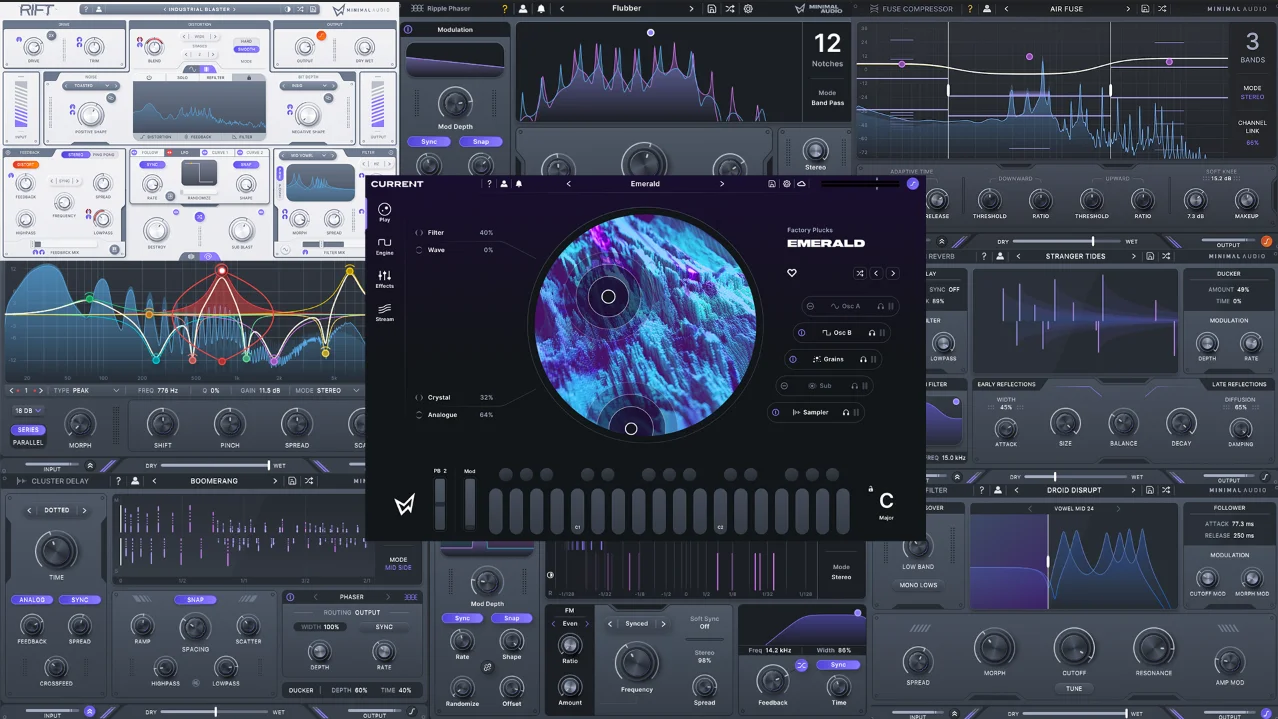The width and height of the screenshot is (1278, 719).
Task: Solo Osc B with its headphones icon
Action: 872,333
